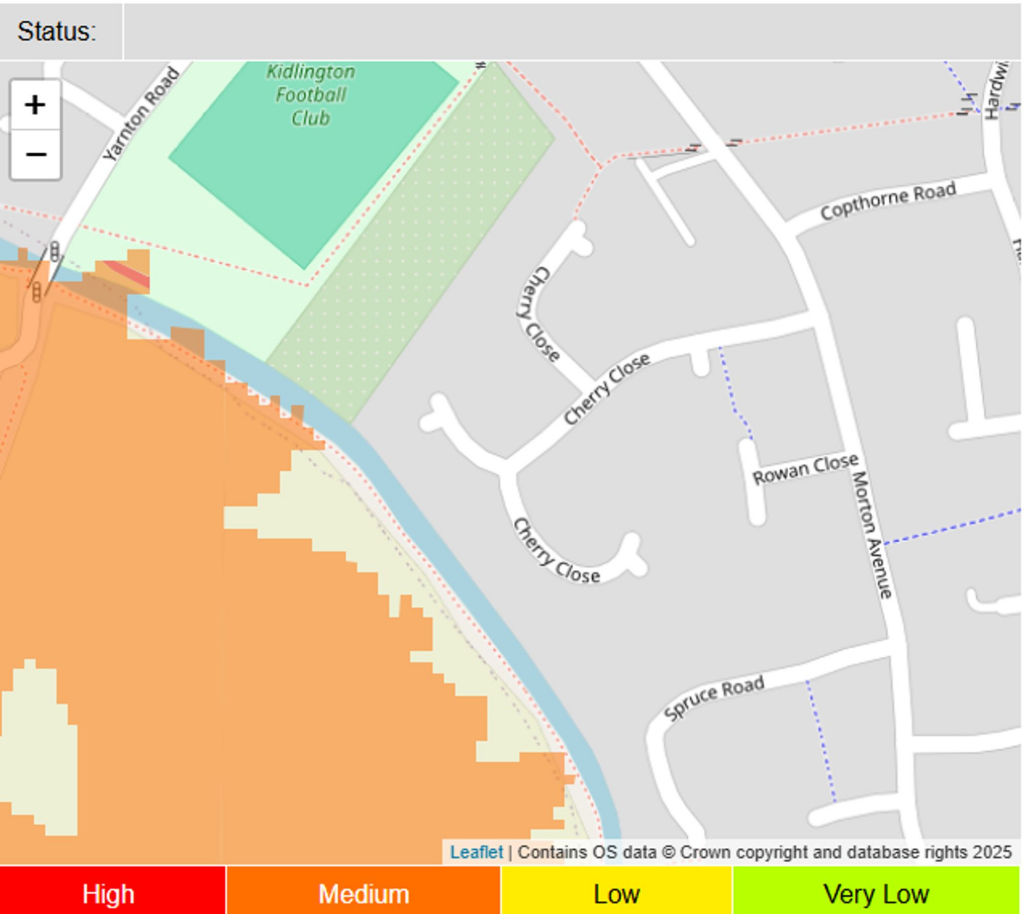
Task: Click the yellow Low risk legend block
Action: 616,892
